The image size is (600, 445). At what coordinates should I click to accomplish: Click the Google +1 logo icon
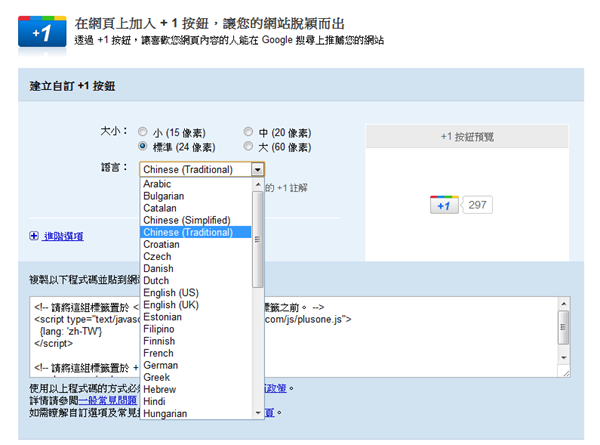pos(42,32)
